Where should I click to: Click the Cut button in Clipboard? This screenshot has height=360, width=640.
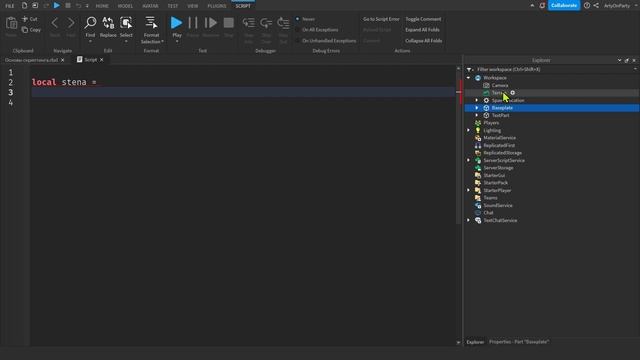coord(30,19)
